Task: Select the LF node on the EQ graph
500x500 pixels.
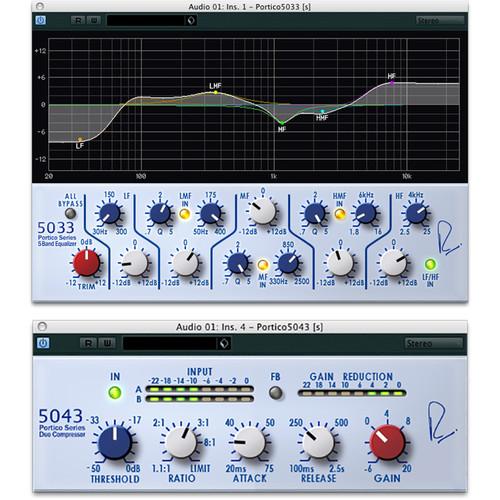Action: (80, 139)
